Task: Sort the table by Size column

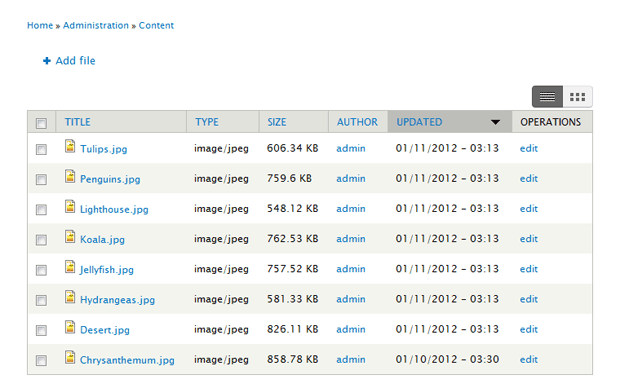Action: (276, 122)
